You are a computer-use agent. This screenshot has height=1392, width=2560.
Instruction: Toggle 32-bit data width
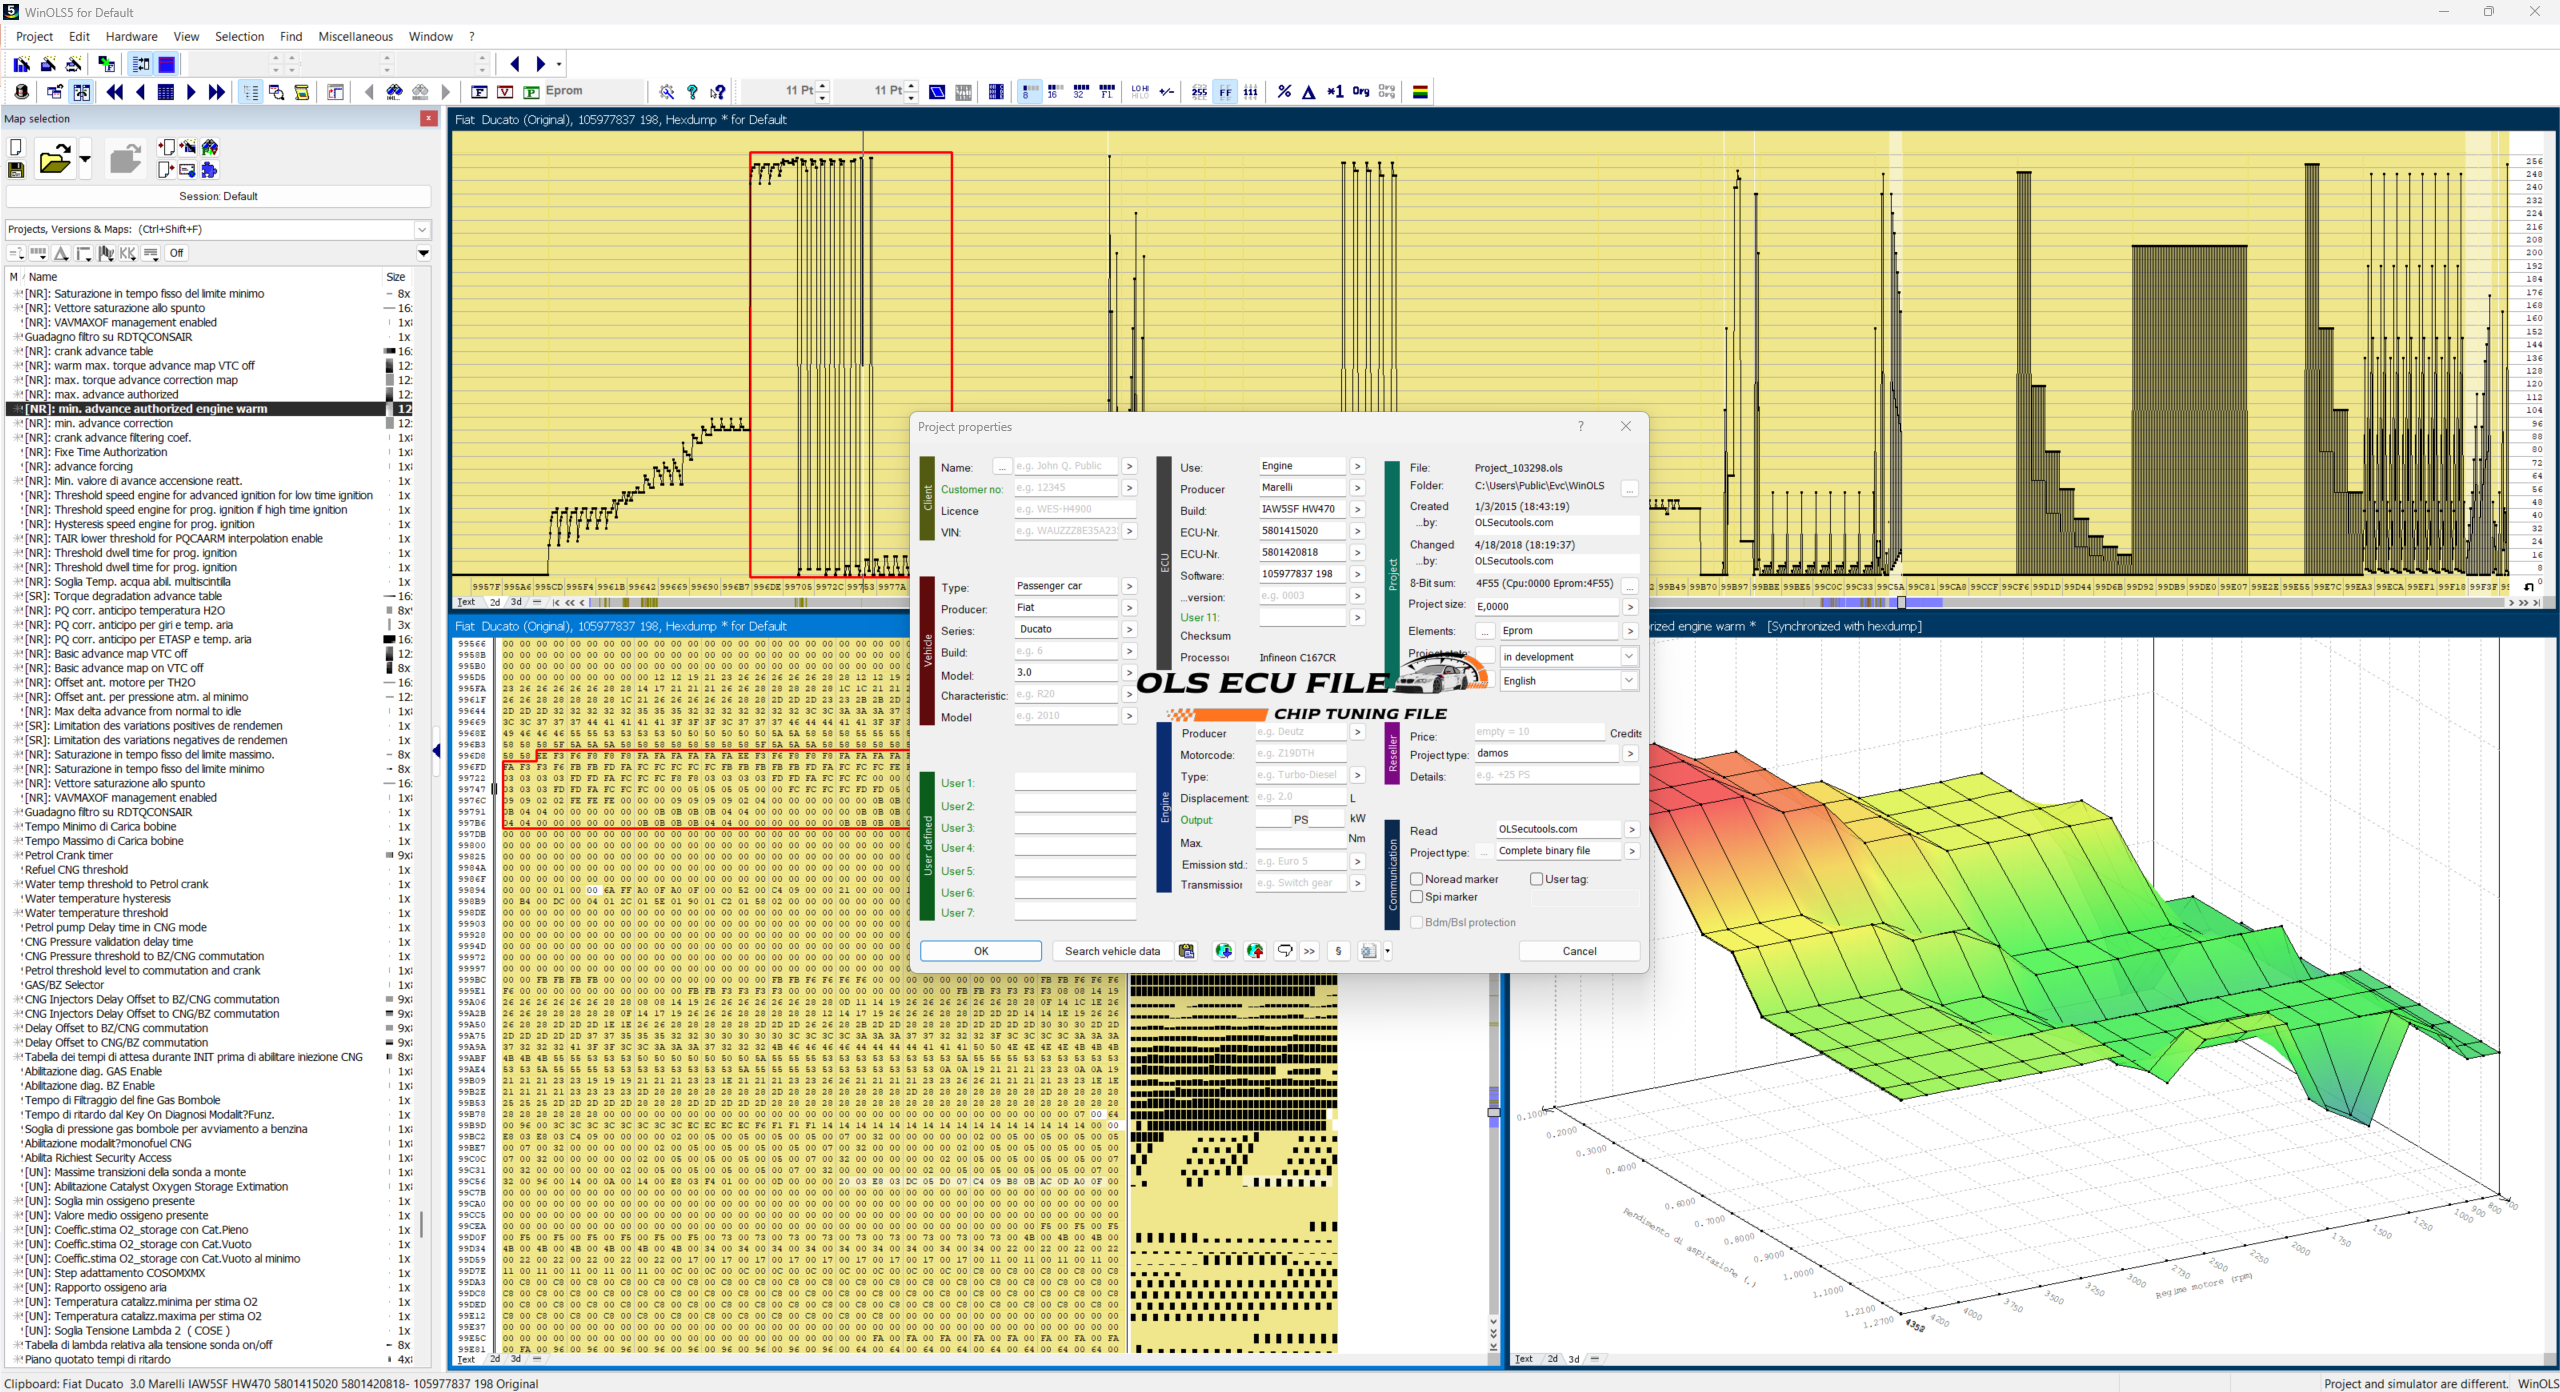(x=1080, y=92)
